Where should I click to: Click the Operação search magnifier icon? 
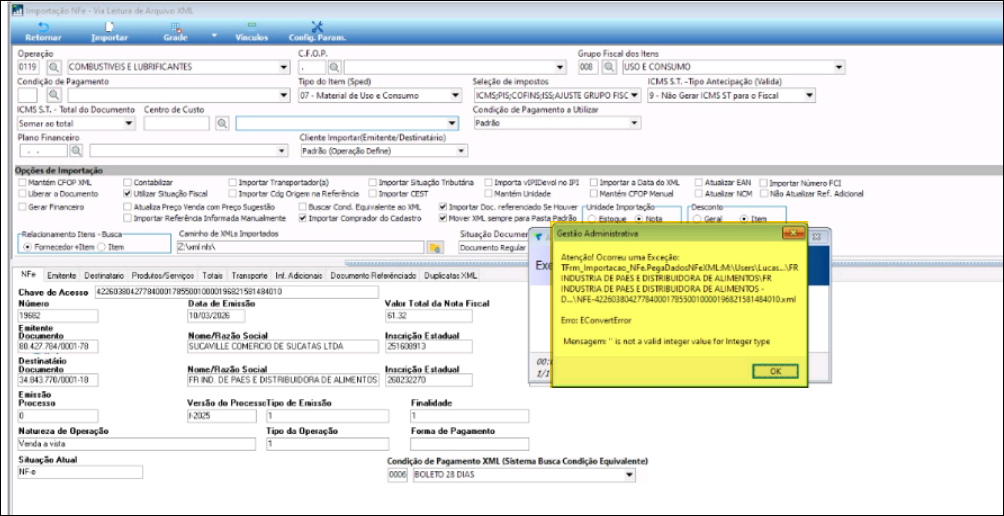pos(55,68)
